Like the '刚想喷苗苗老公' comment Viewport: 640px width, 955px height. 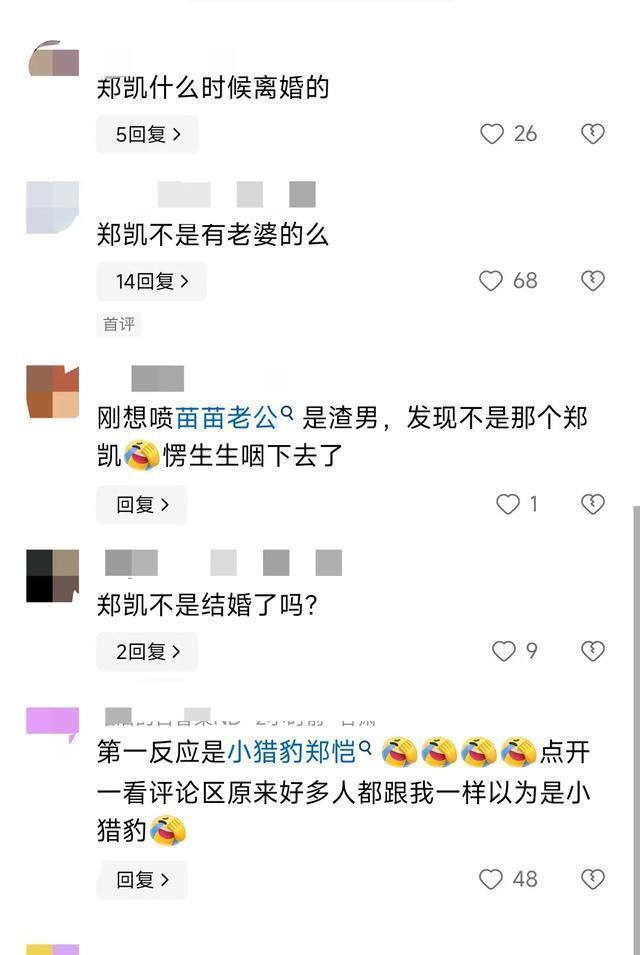508,504
